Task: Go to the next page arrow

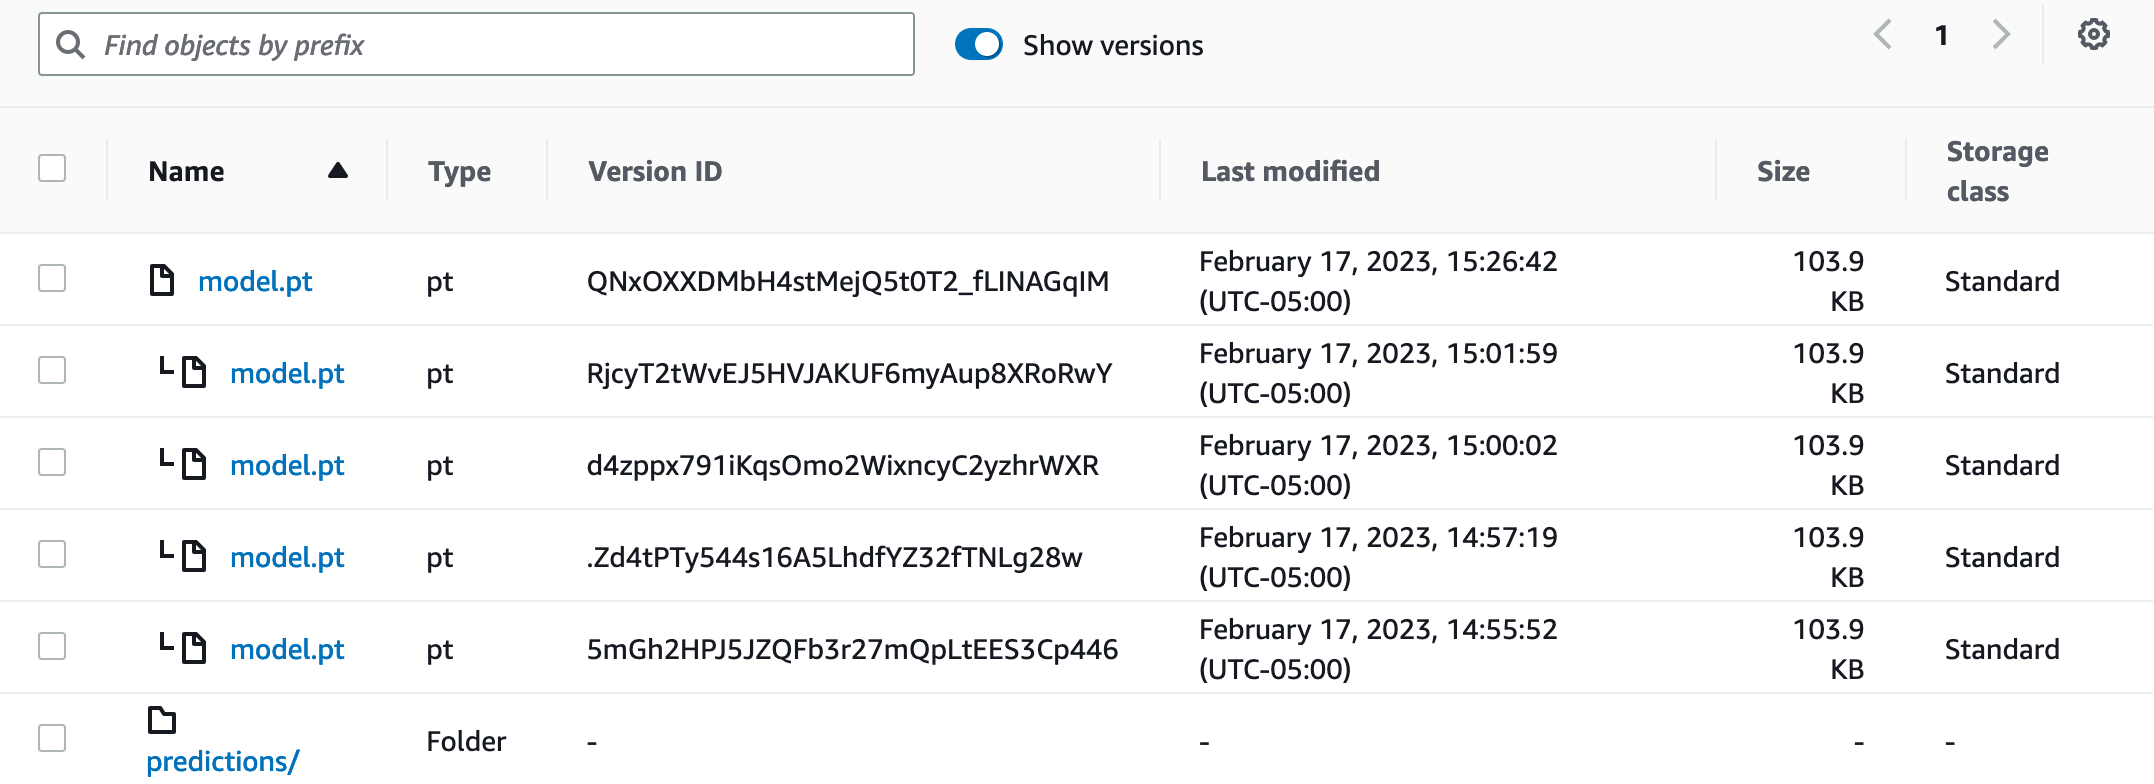Action: (x=2001, y=35)
